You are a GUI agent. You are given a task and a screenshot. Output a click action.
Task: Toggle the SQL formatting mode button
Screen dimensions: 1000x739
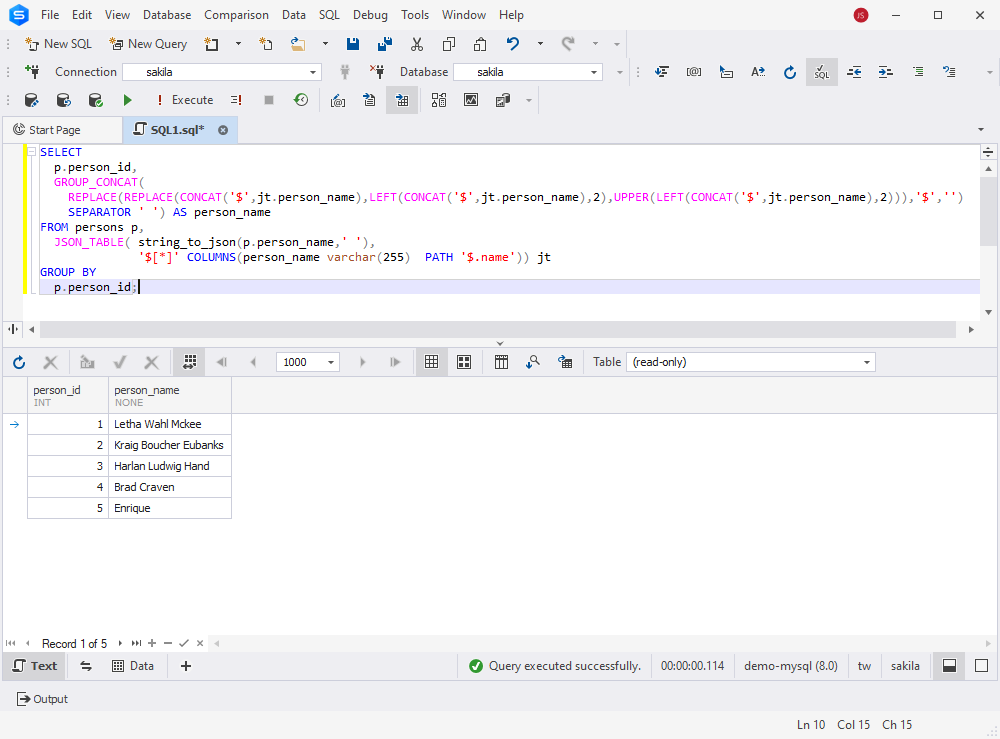pos(821,72)
